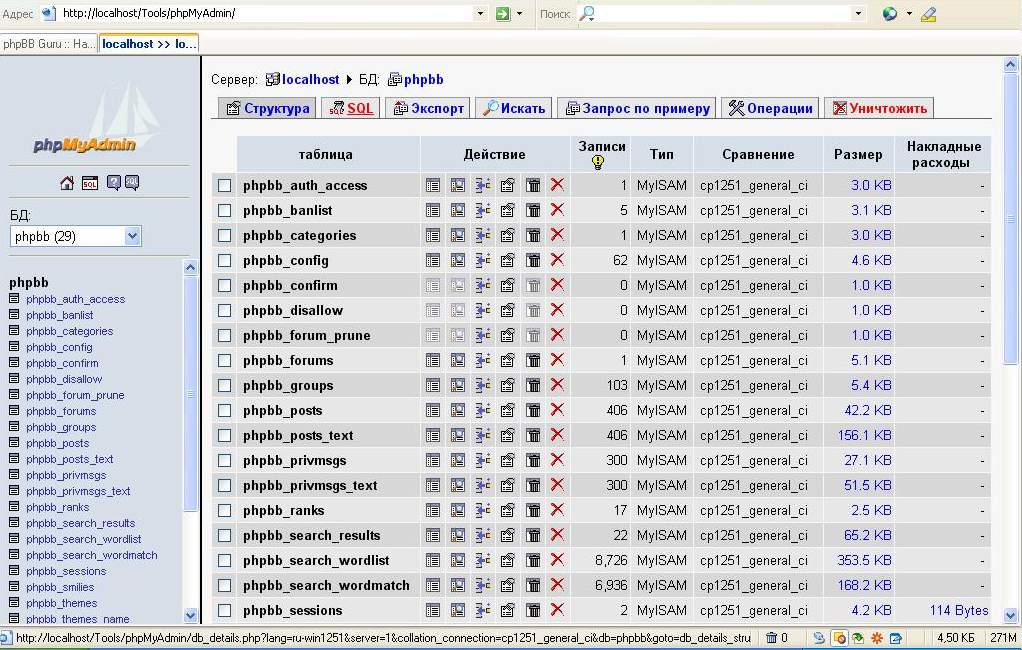Click the 8,726 records value for phpbb_search_wordlist
This screenshot has width=1022, height=650.
point(611,560)
